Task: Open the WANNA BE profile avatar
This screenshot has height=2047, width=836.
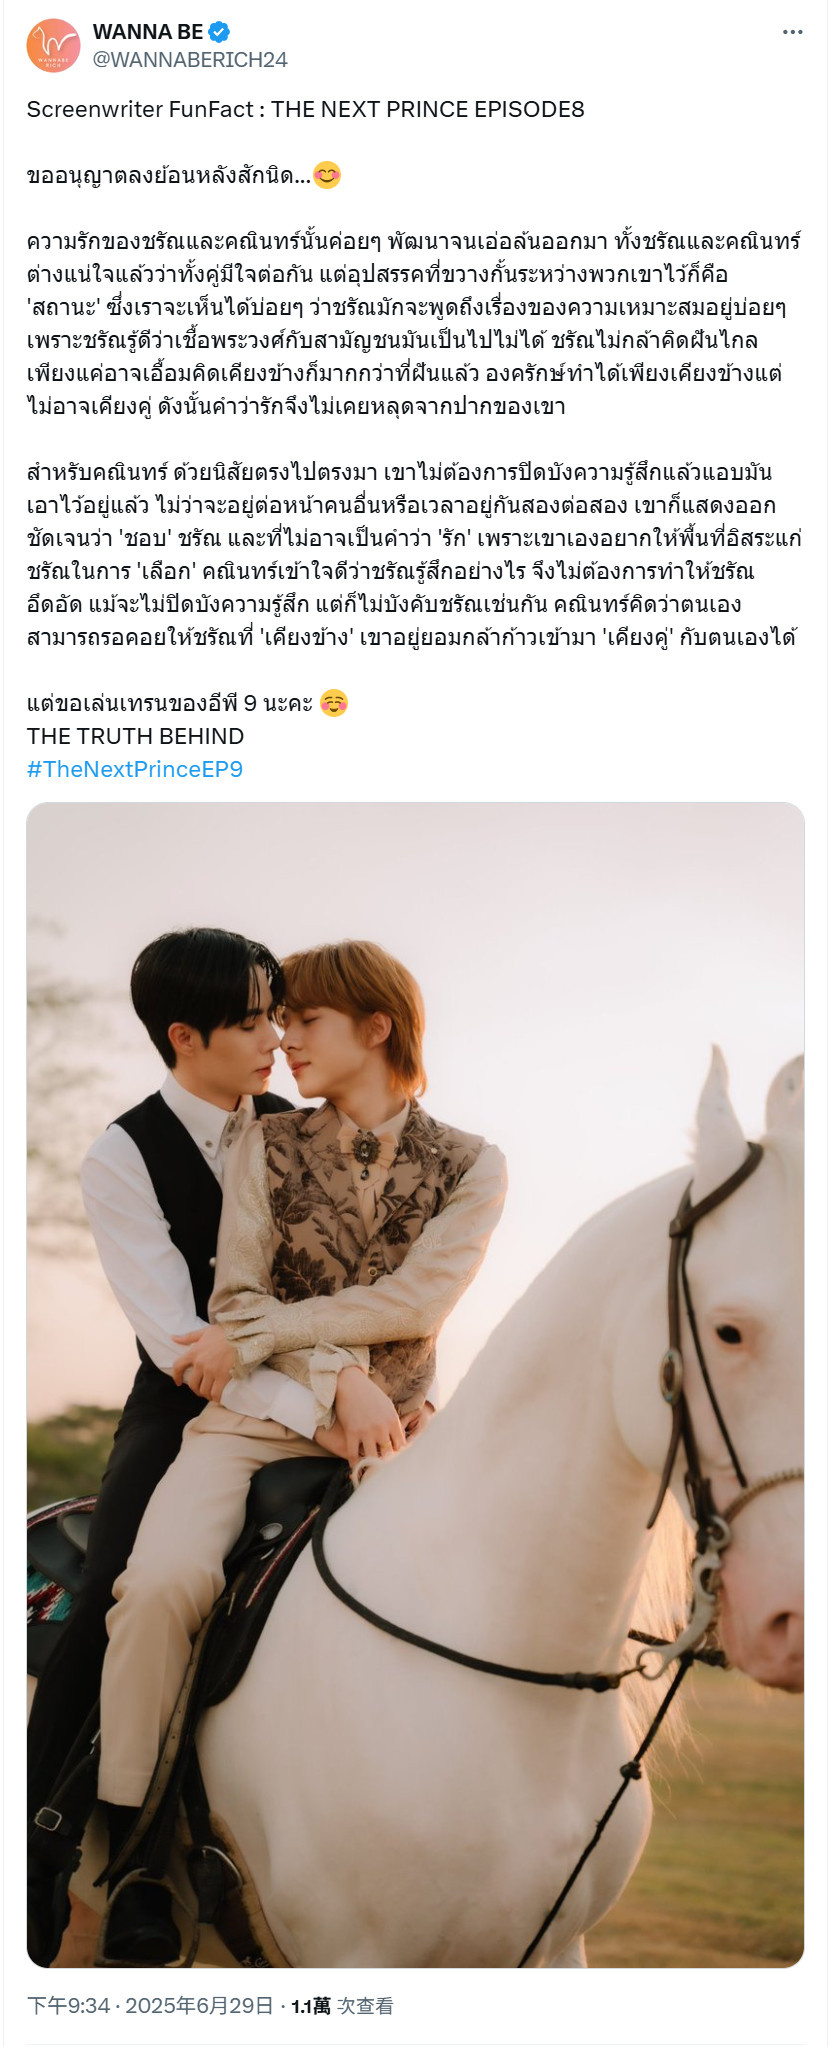Action: coord(53,46)
